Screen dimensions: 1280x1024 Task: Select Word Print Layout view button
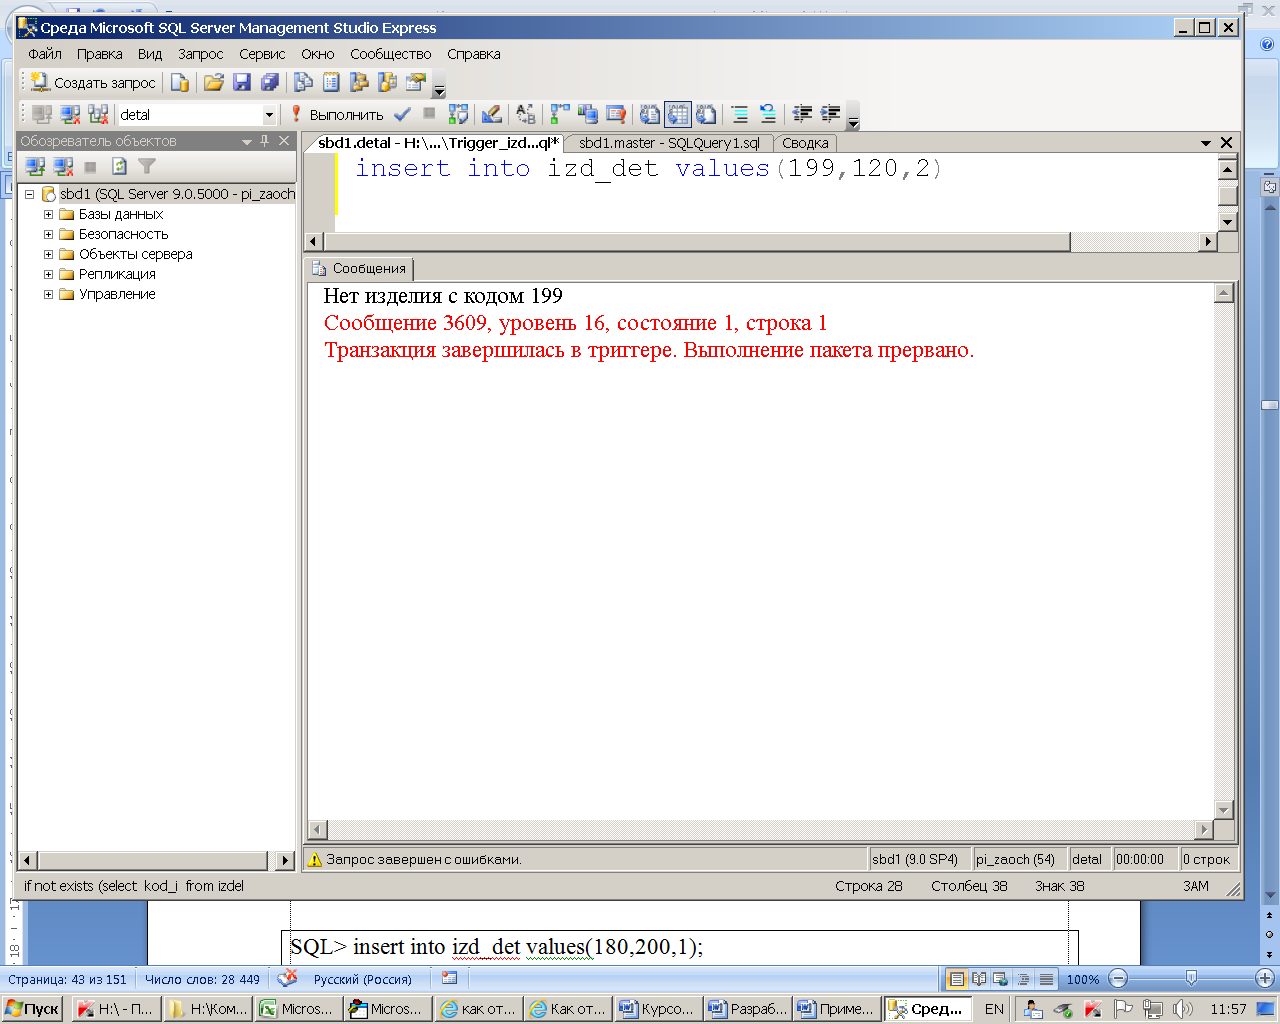(x=956, y=979)
